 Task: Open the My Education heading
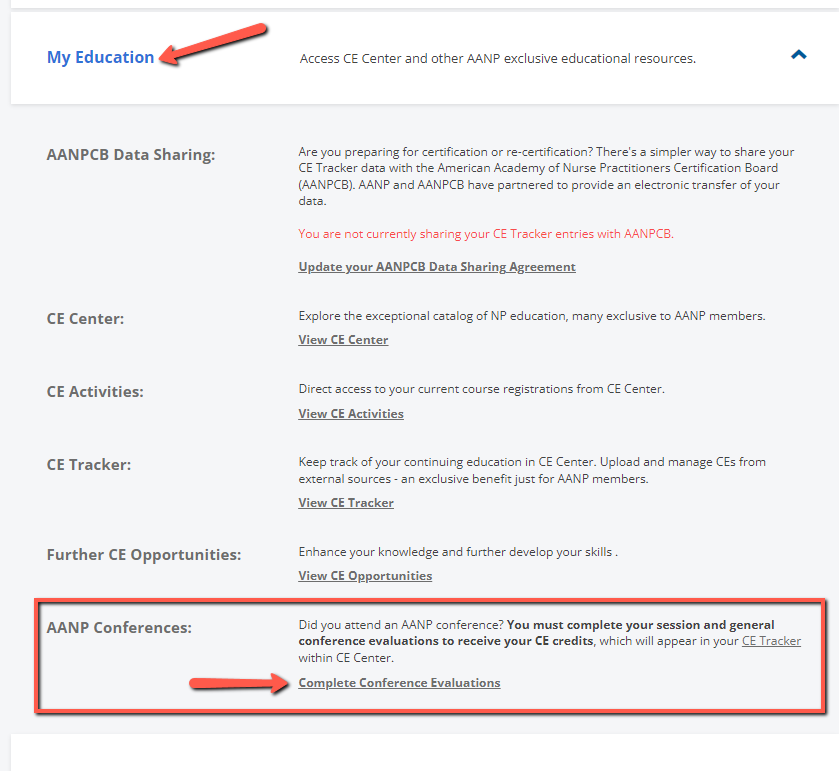(101, 57)
